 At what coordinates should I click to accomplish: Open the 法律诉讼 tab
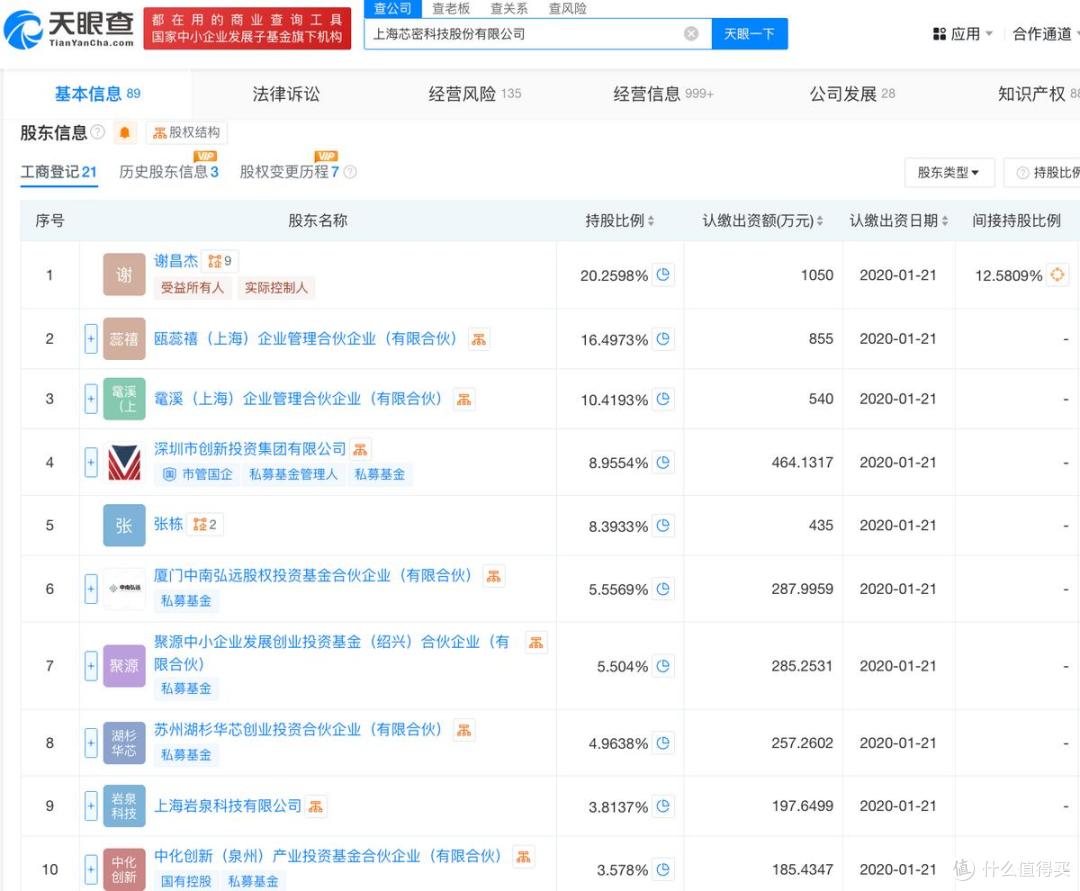tap(286, 94)
